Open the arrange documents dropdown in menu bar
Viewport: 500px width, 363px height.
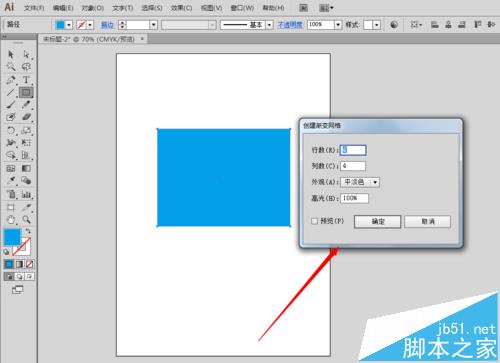pos(326,8)
